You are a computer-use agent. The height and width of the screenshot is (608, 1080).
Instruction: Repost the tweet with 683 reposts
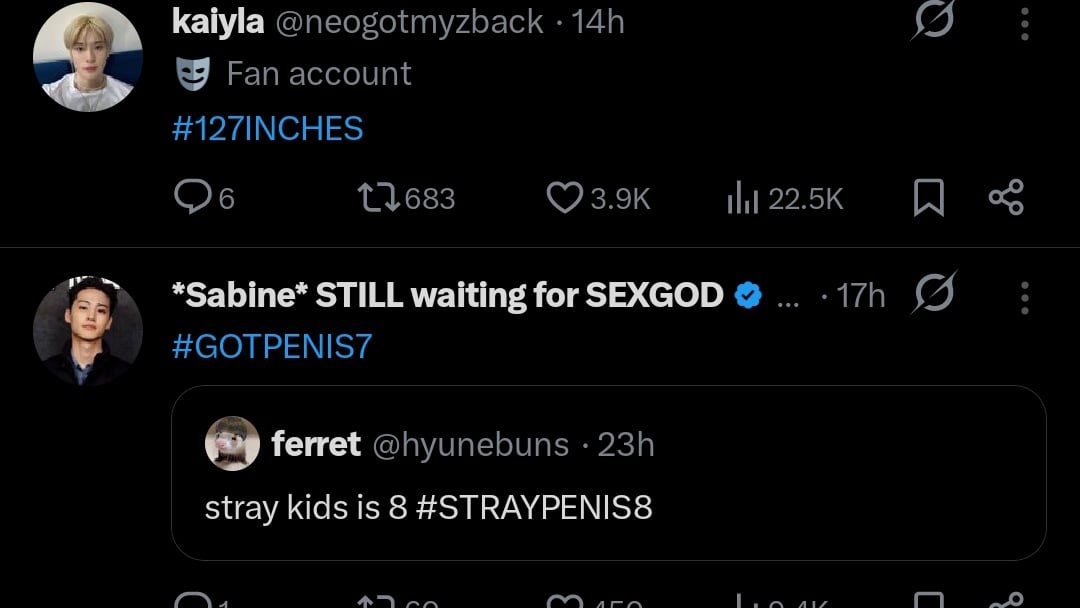[380, 198]
